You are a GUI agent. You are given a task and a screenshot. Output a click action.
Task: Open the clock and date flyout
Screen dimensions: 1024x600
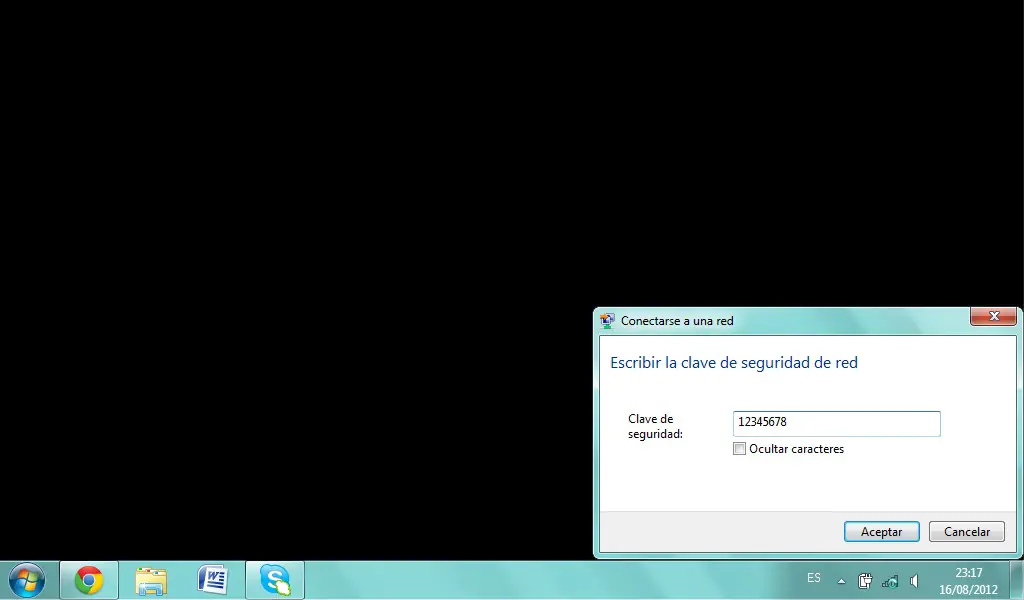click(968, 580)
